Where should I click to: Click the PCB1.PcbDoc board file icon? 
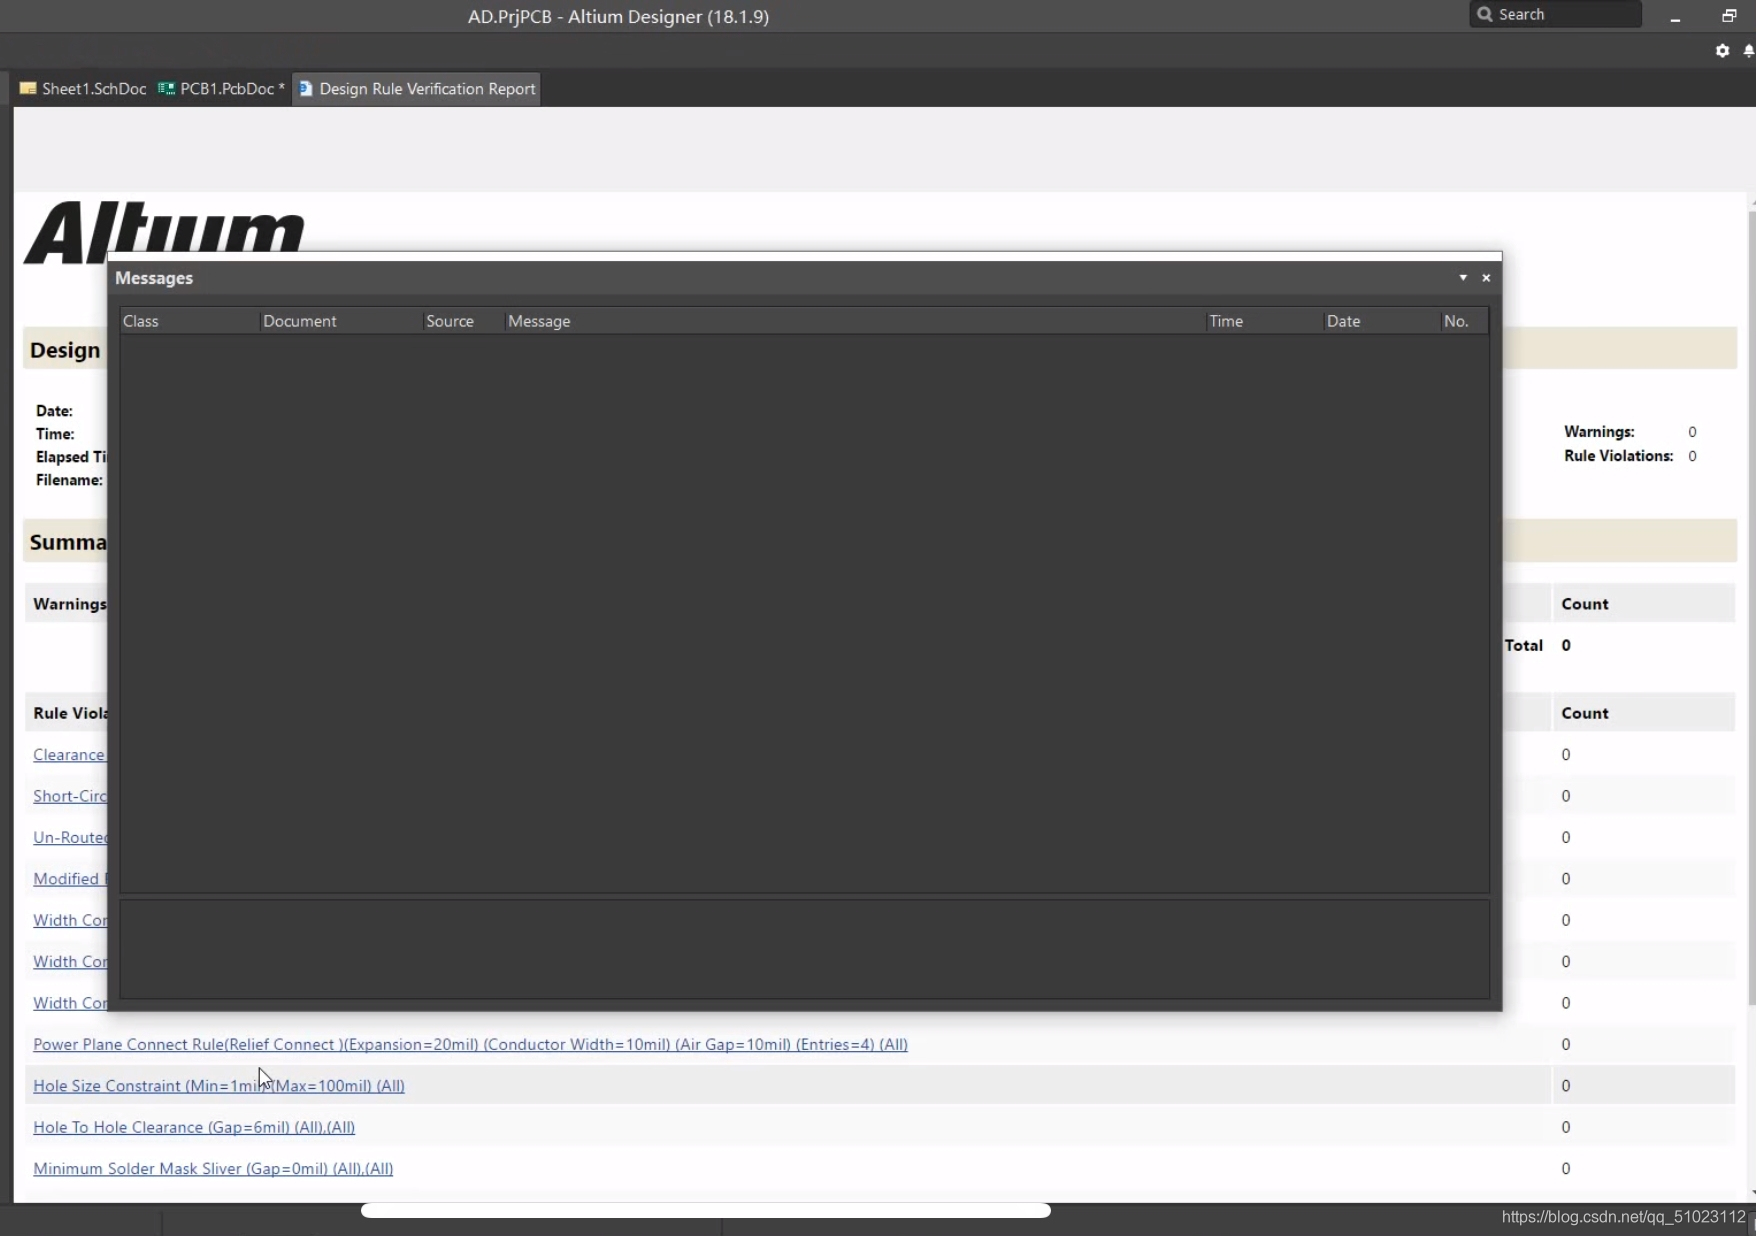click(166, 88)
